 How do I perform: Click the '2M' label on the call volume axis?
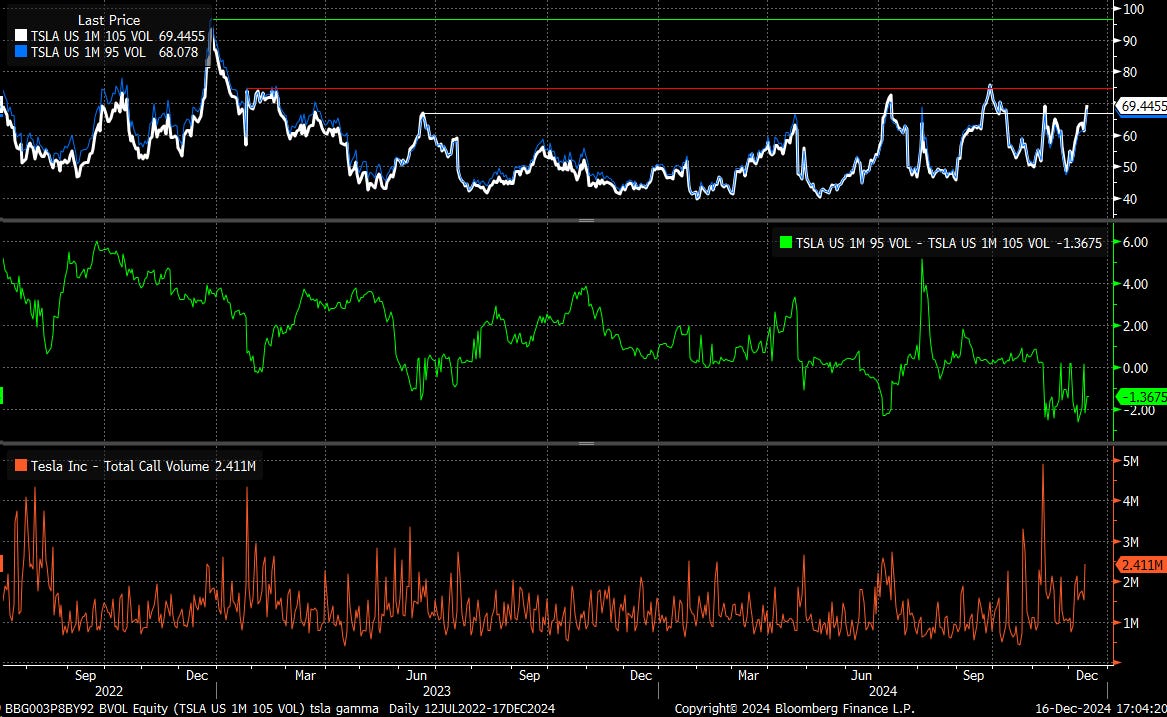(1131, 583)
